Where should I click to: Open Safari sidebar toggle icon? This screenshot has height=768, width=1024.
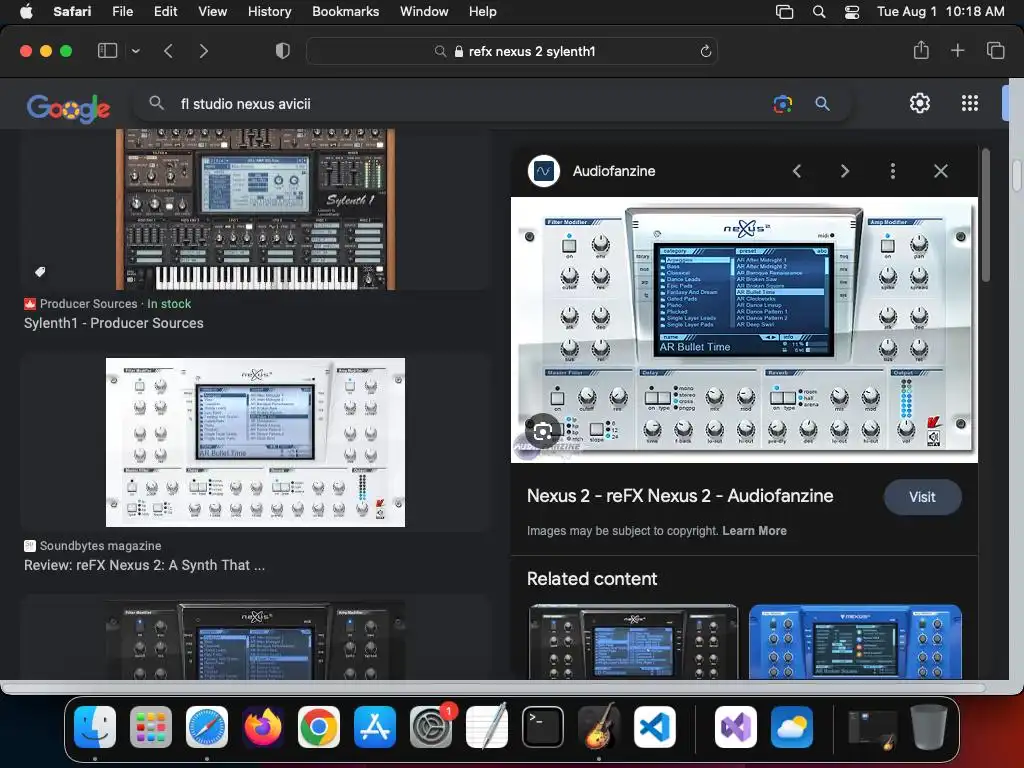point(107,51)
